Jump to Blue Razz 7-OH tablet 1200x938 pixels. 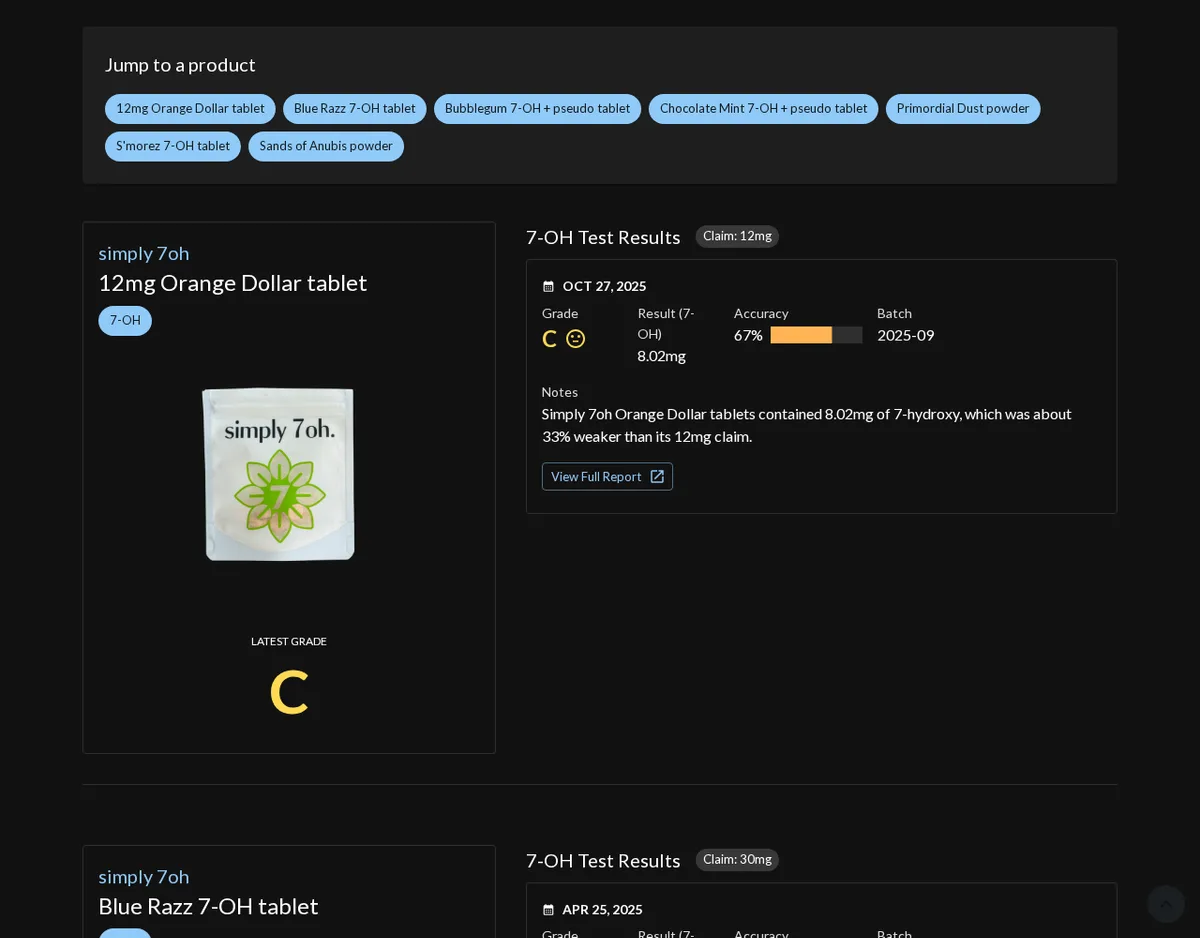click(x=355, y=109)
